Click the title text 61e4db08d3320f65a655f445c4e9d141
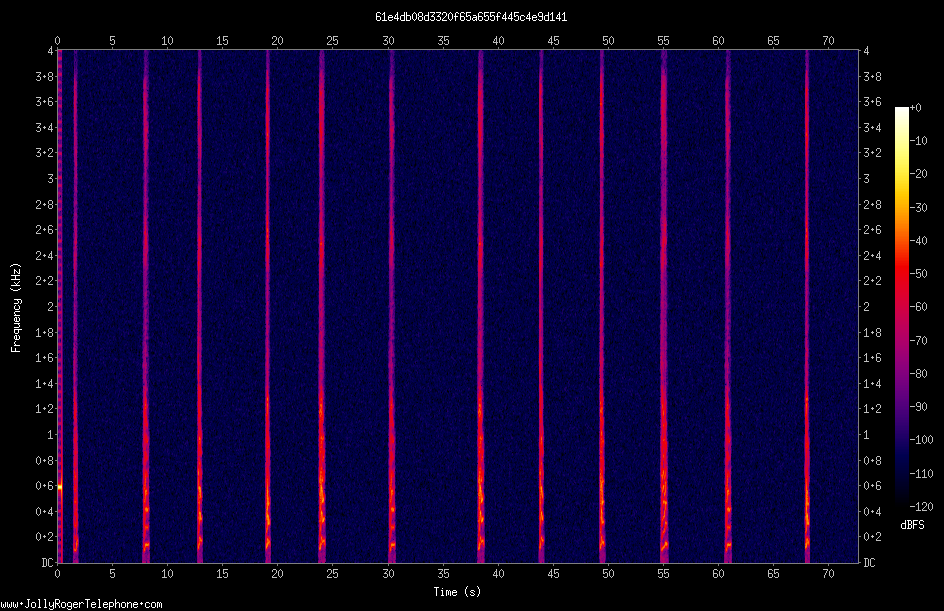 (x=471, y=17)
